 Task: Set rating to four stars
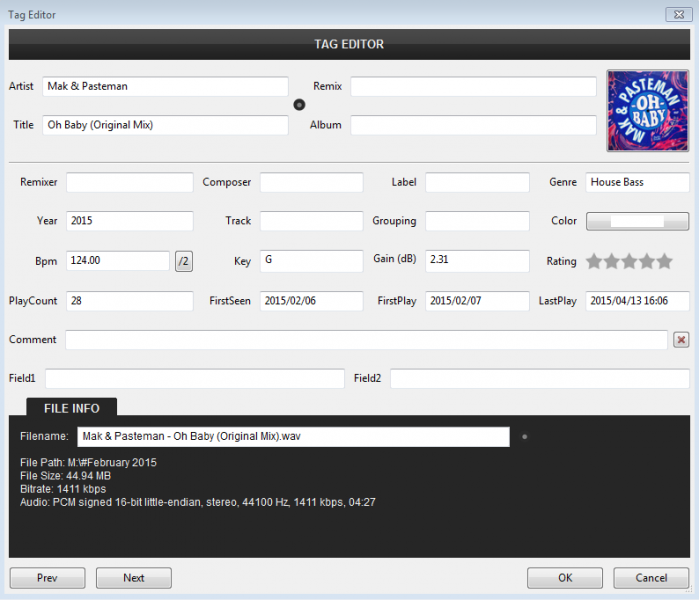click(646, 261)
